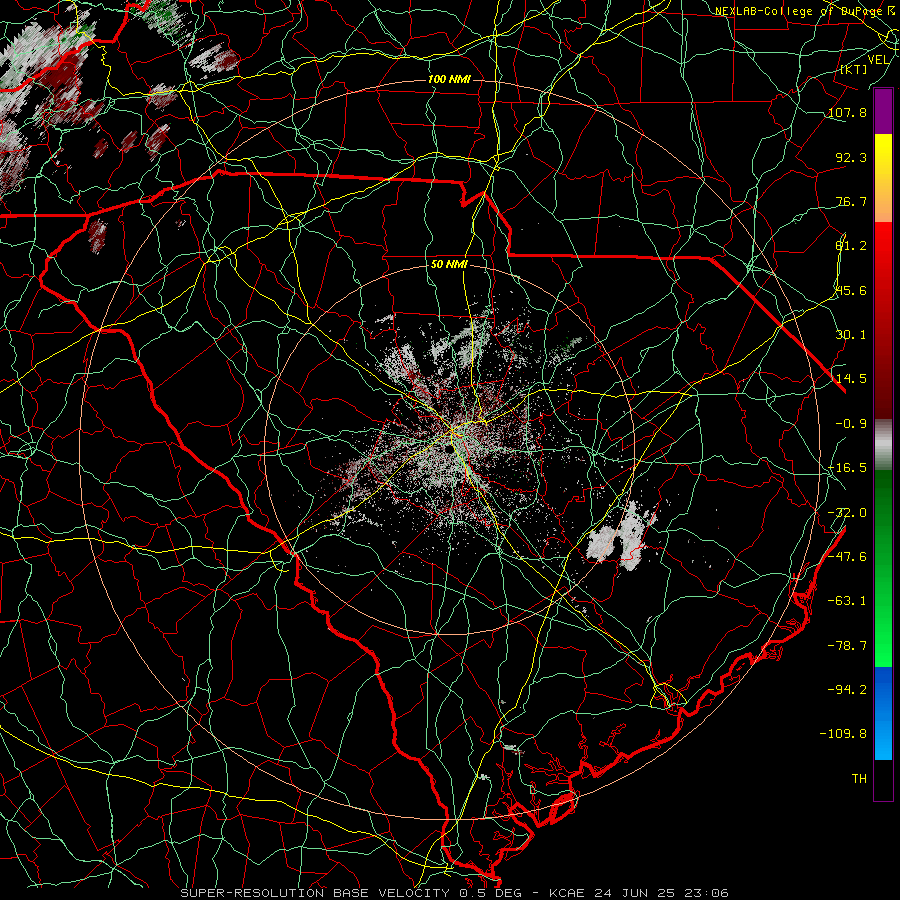Click the 30.1 legend value

[851, 335]
